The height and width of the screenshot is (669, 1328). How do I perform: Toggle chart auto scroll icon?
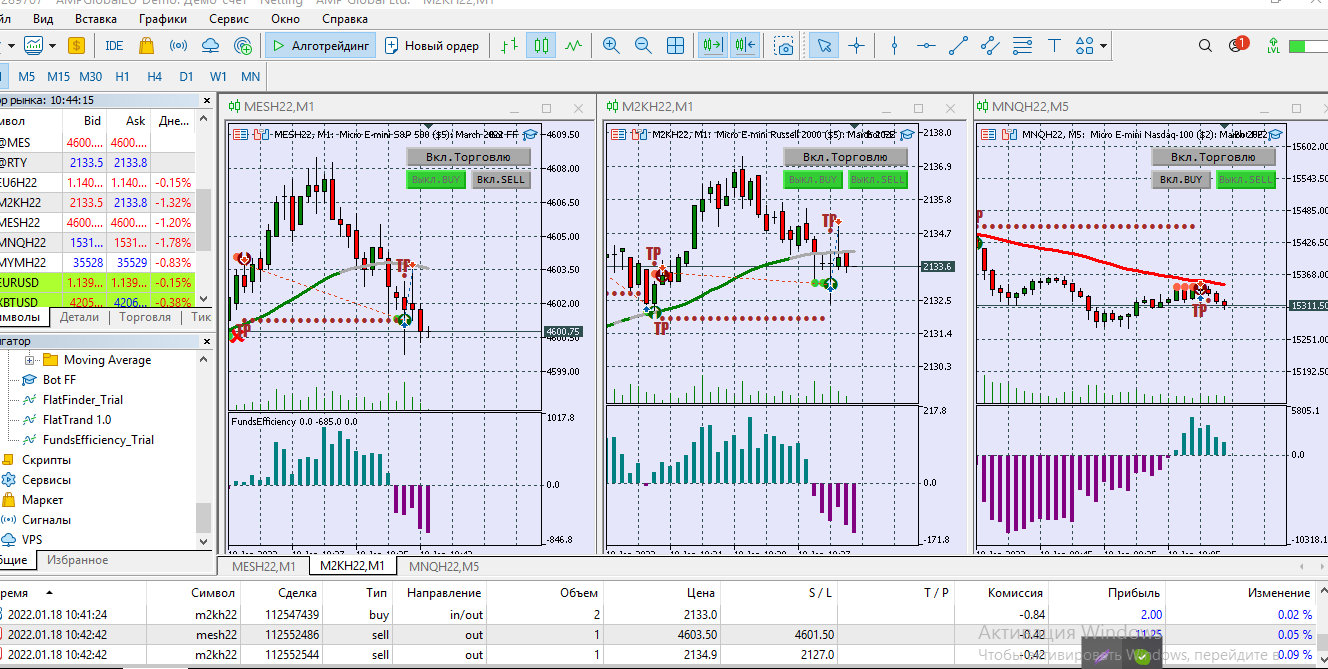tap(713, 45)
